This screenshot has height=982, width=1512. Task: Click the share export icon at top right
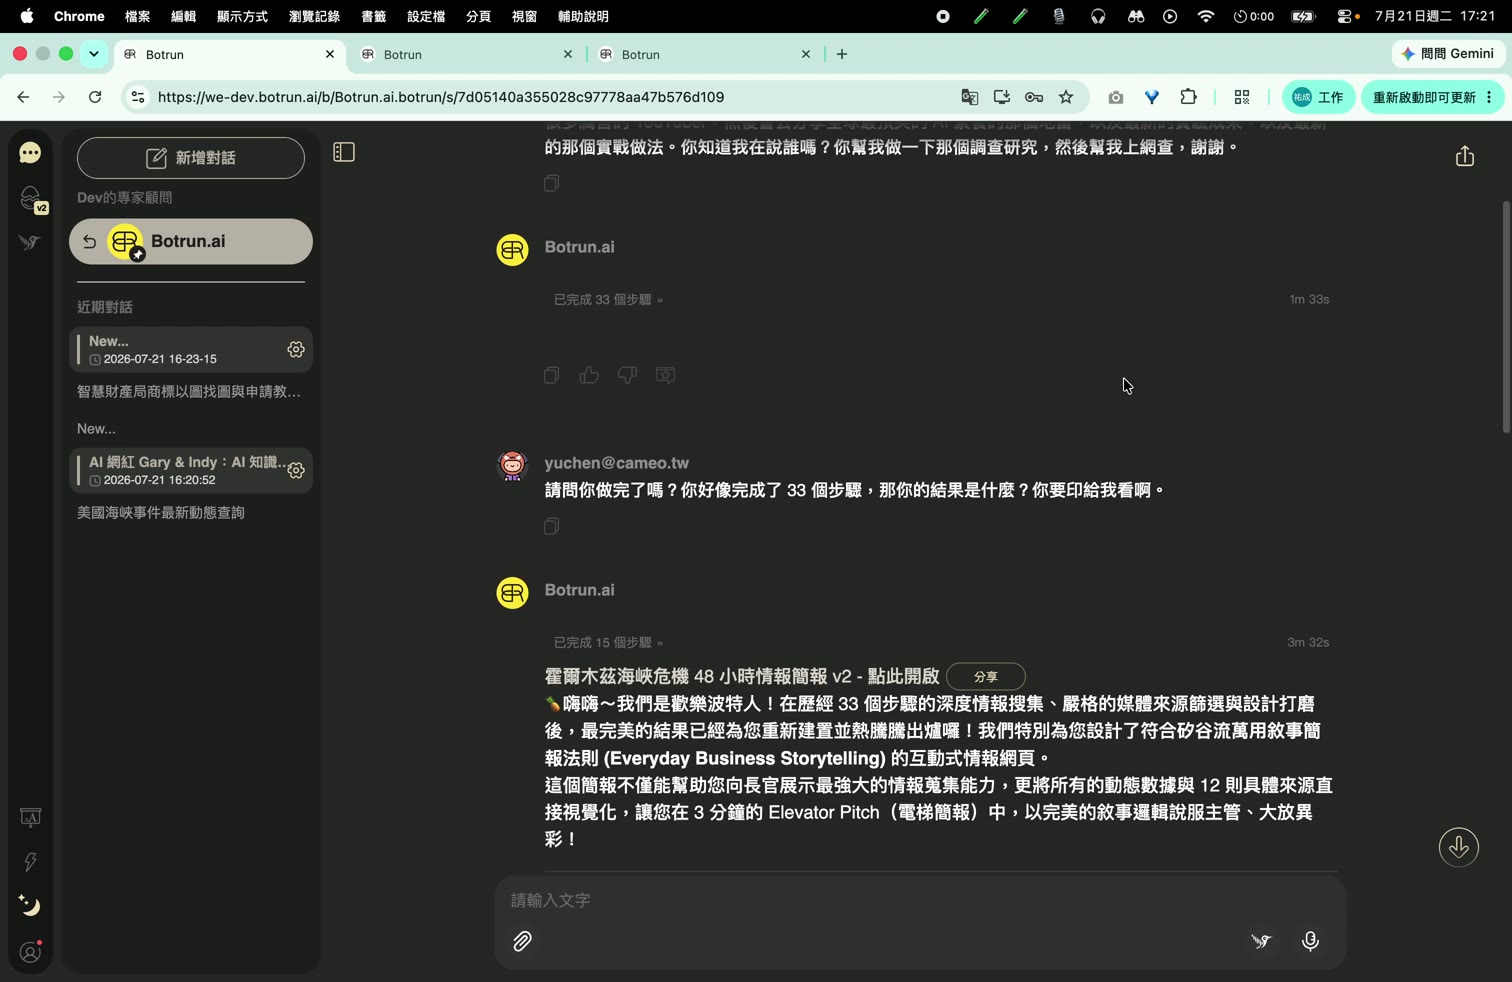1465,156
